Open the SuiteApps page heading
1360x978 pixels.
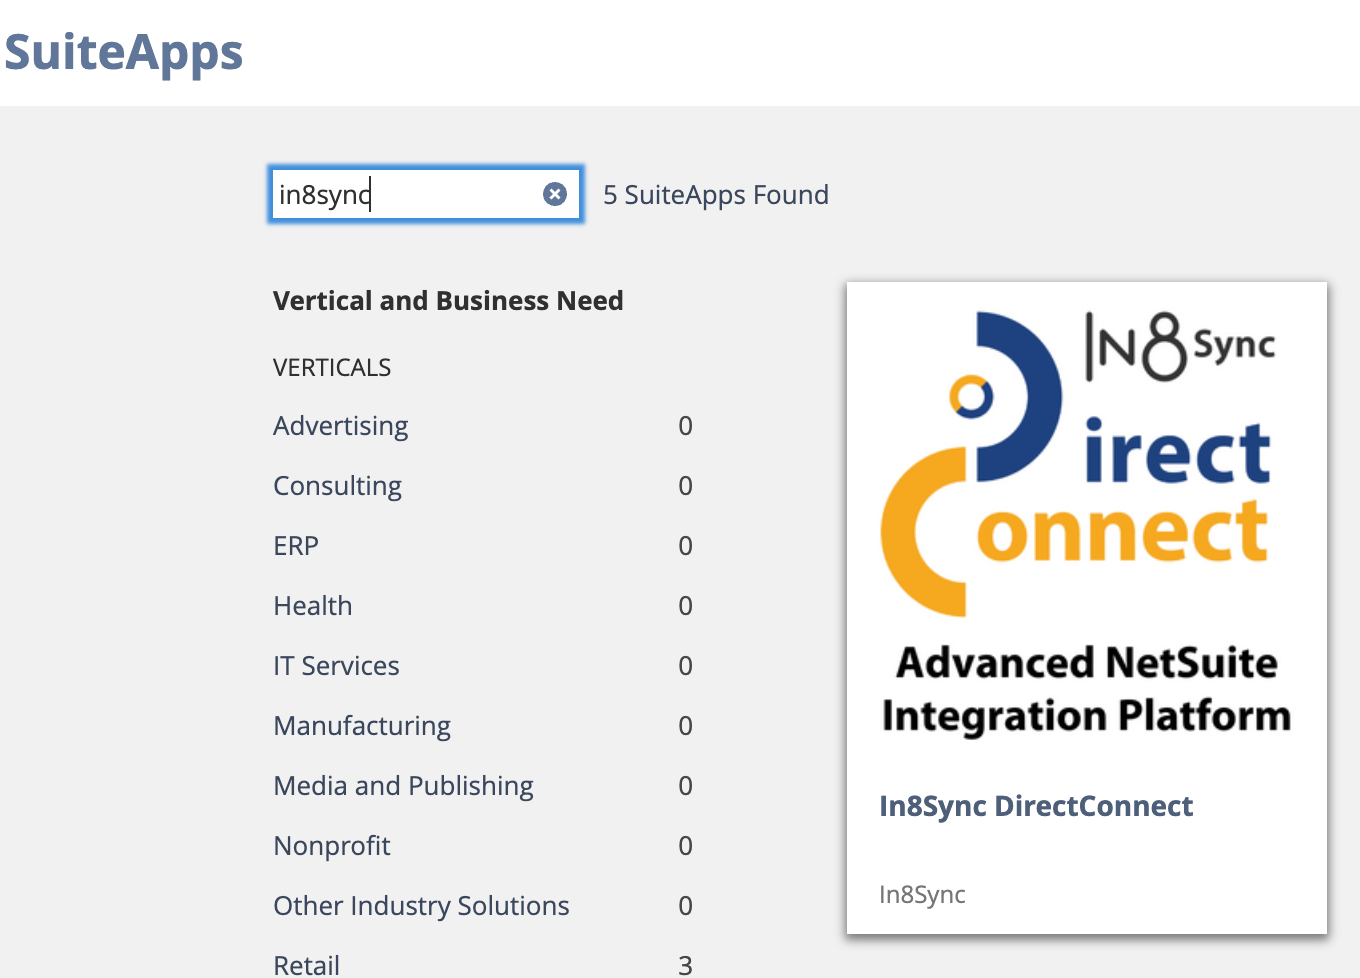click(x=124, y=52)
